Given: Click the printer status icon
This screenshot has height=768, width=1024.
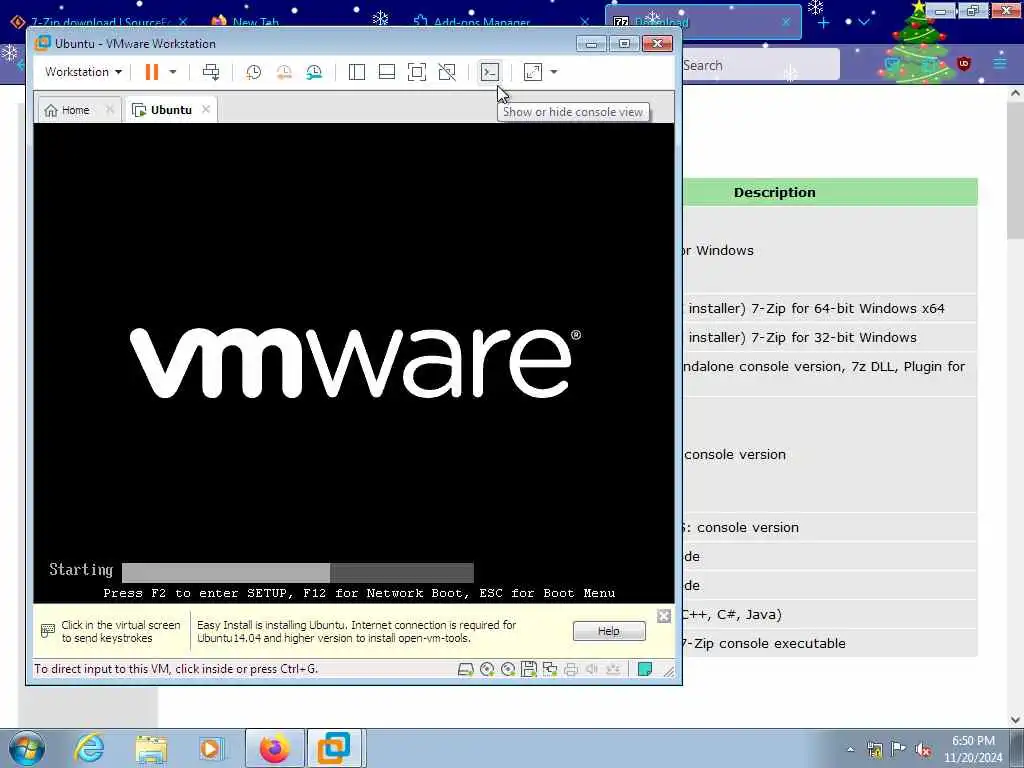Looking at the screenshot, I should coord(571,669).
